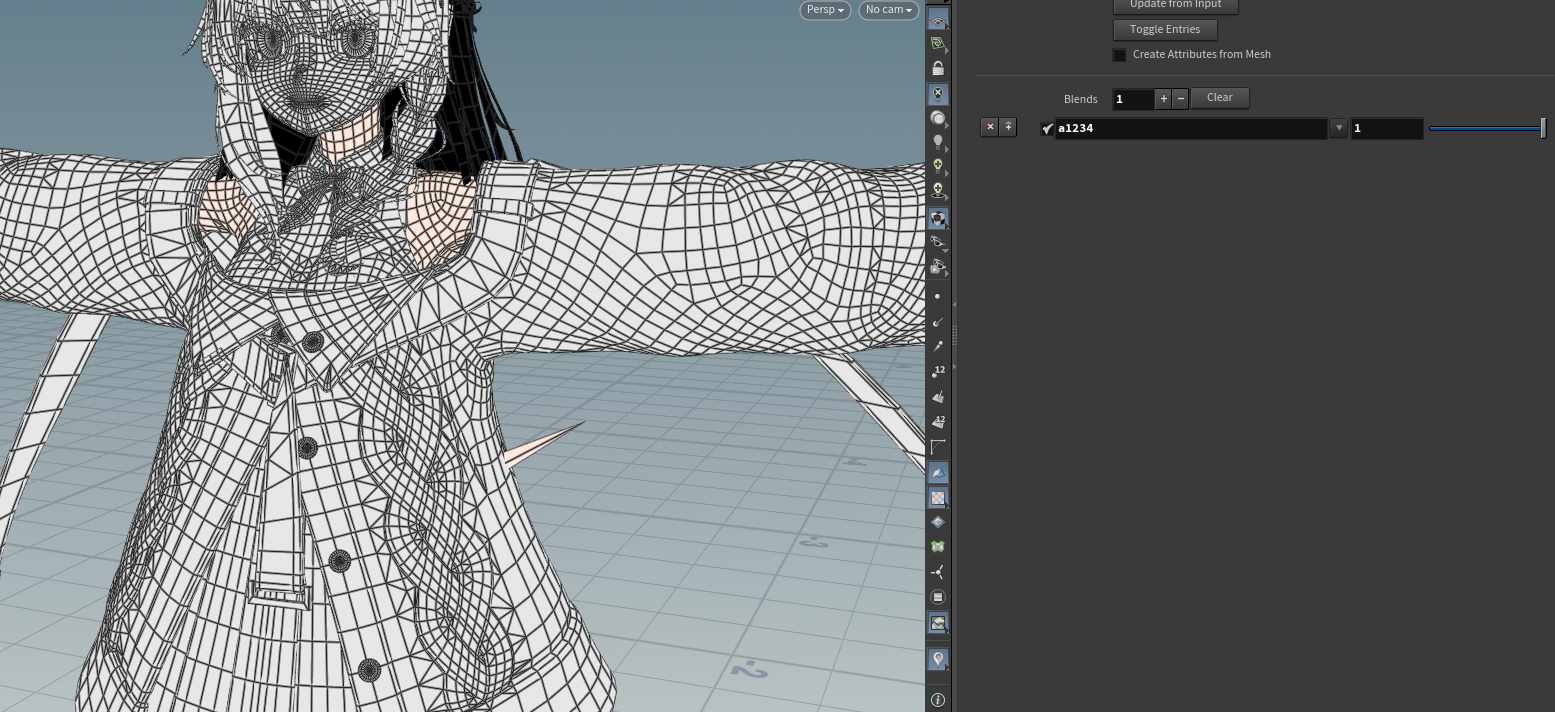The image size is (1555, 712).
Task: Click the up-arrow button beside the a1234 X button
Action: (x=1008, y=127)
